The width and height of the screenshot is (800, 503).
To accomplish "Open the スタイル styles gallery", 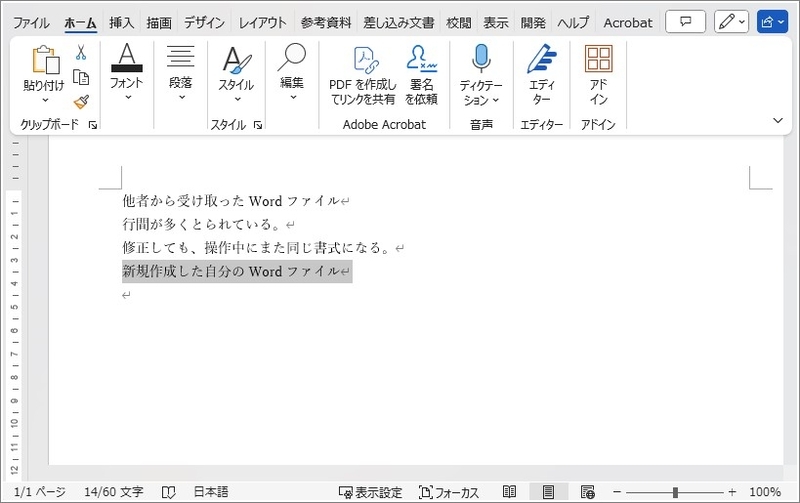I will coord(236,74).
